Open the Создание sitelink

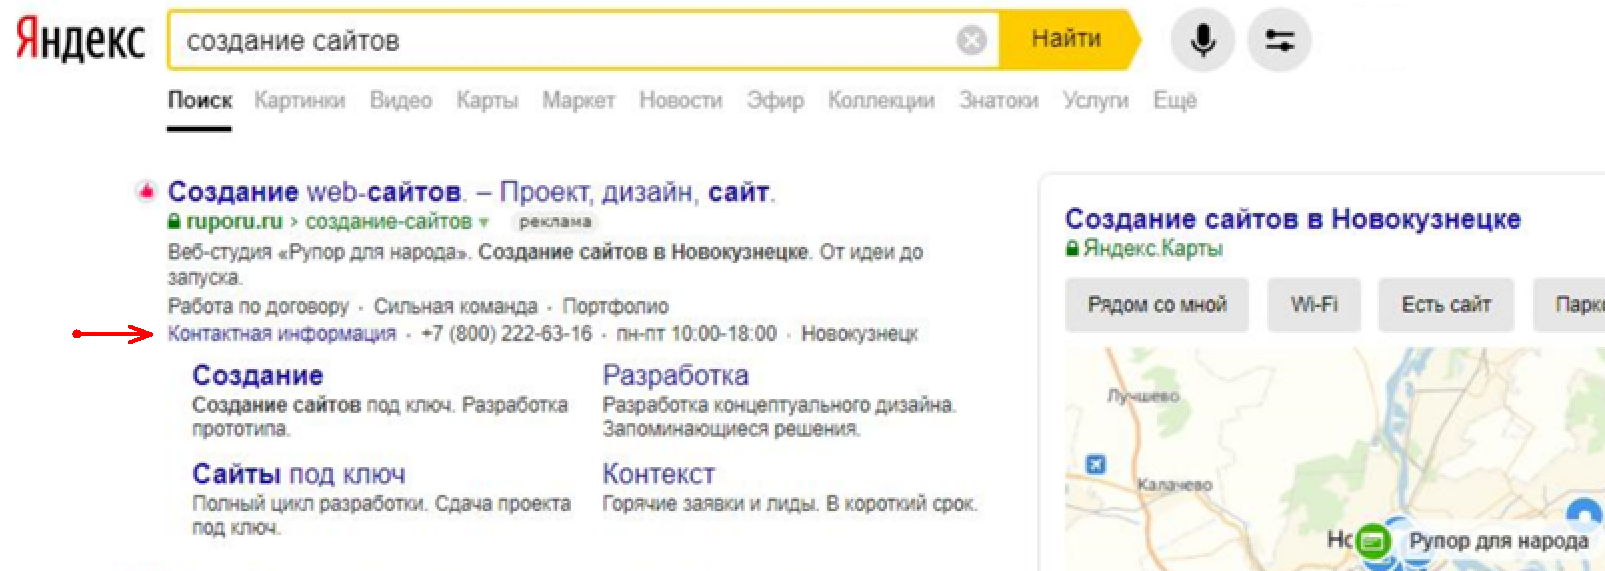258,375
